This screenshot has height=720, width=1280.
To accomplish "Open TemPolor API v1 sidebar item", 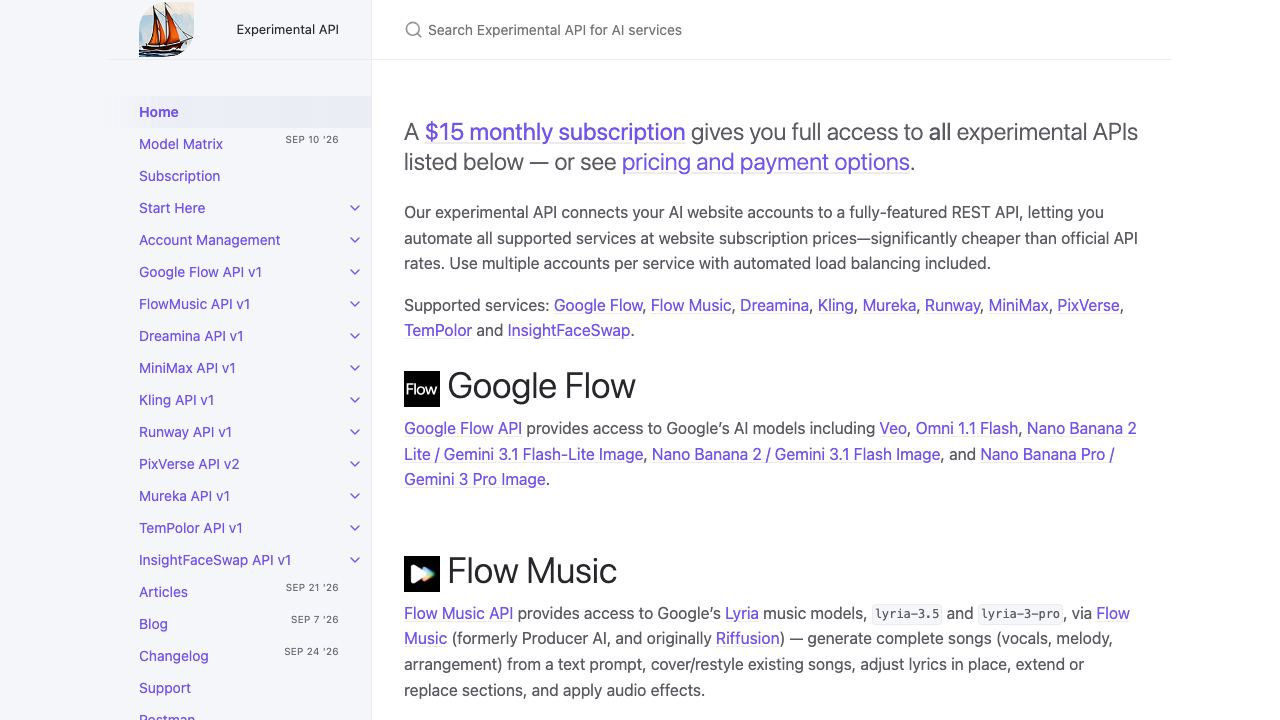I will [x=191, y=528].
